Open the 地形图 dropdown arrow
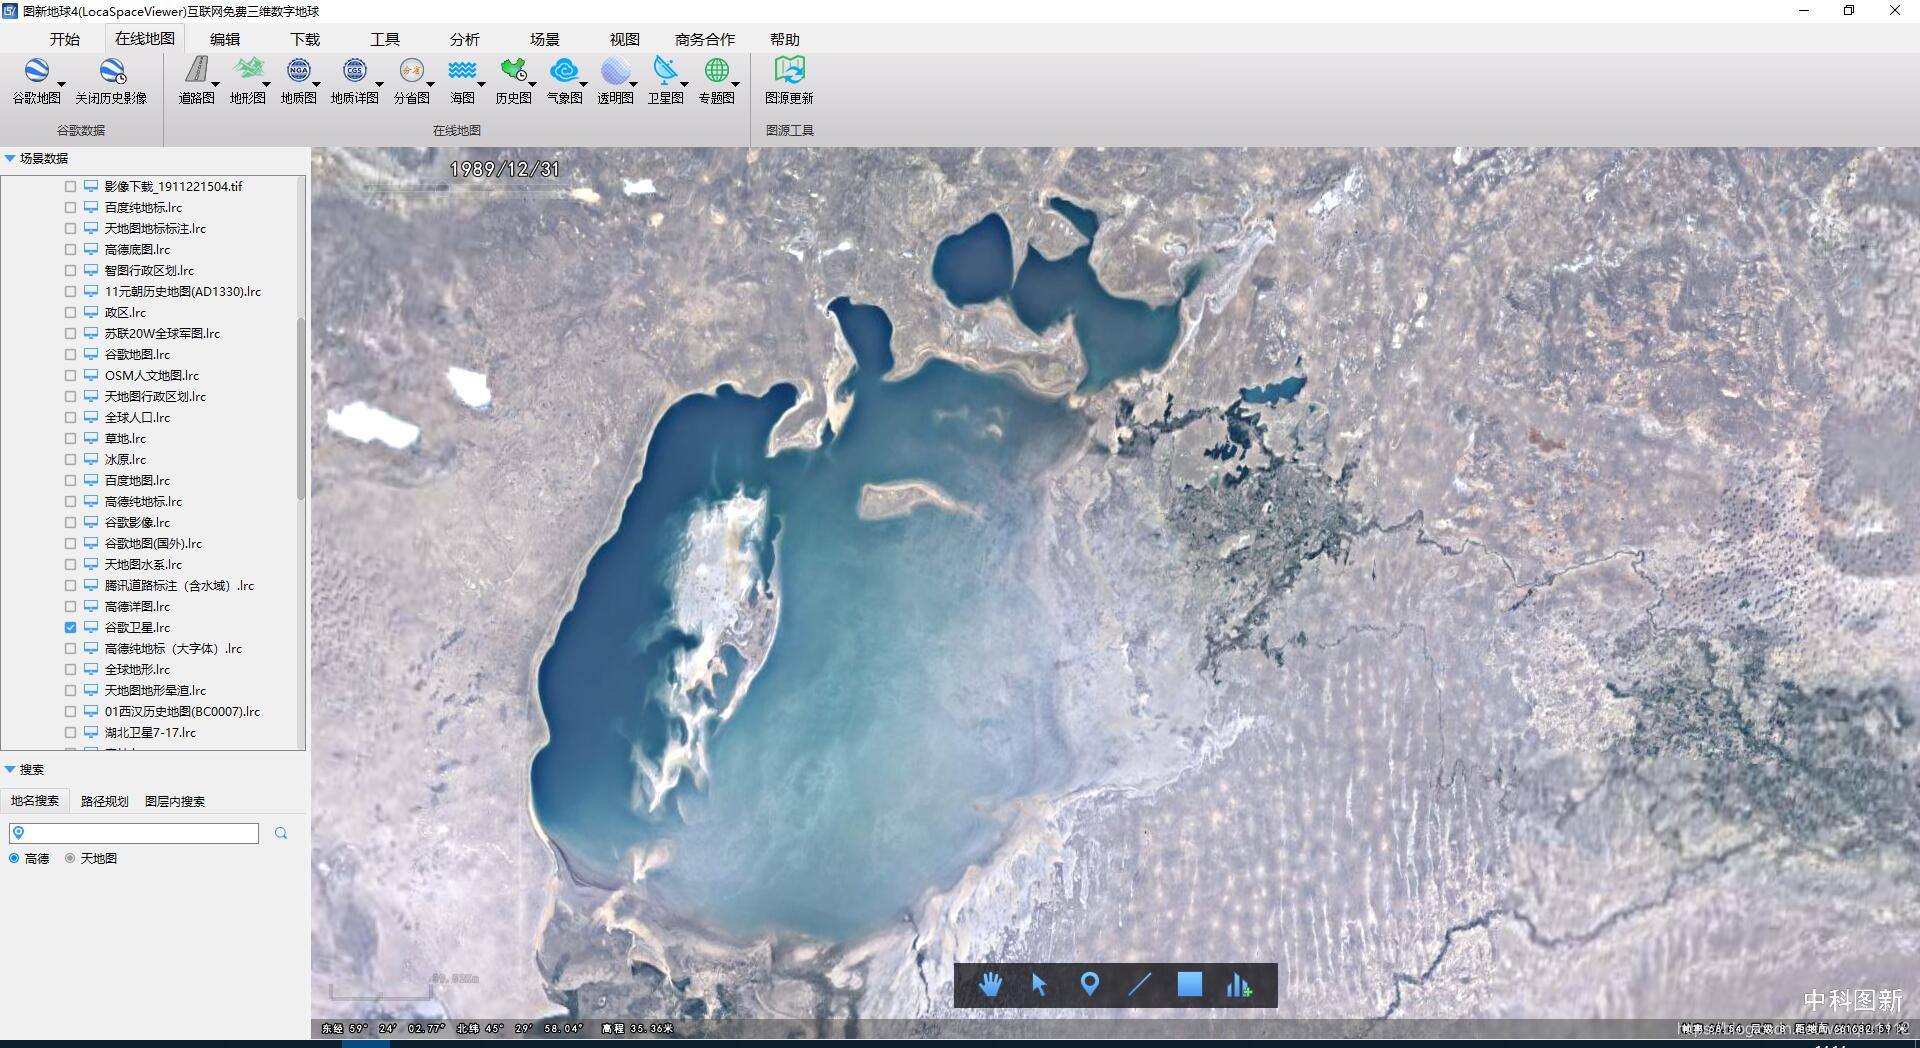1920x1048 pixels. coord(266,84)
